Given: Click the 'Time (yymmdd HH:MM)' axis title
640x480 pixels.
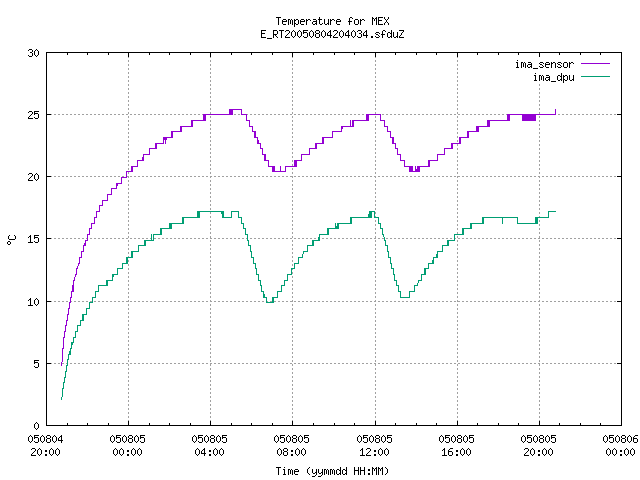Looking at the screenshot, I should pyautogui.click(x=332, y=471).
